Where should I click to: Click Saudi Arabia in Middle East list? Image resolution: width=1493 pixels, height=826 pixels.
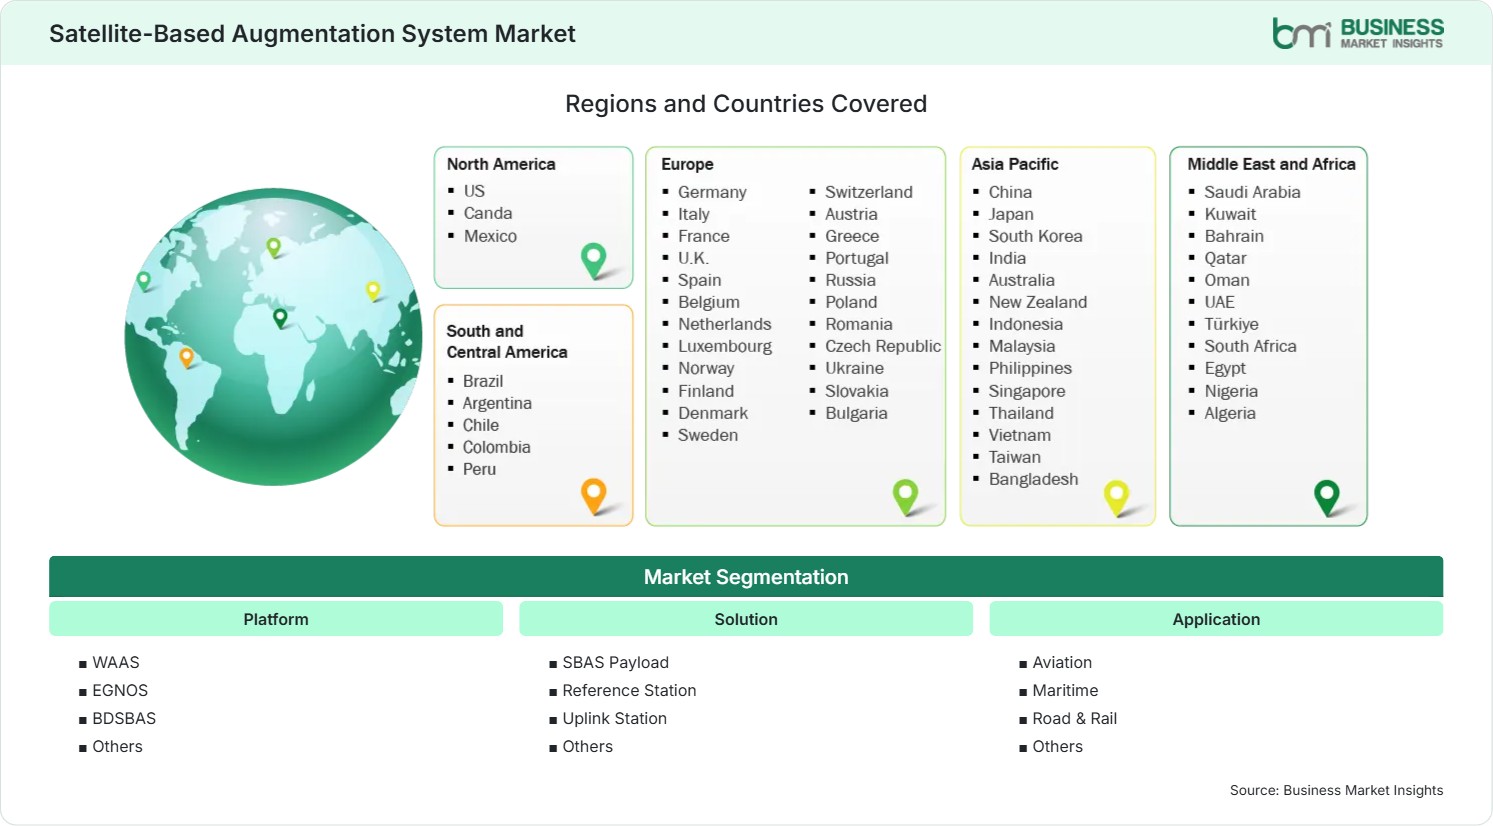point(1252,192)
